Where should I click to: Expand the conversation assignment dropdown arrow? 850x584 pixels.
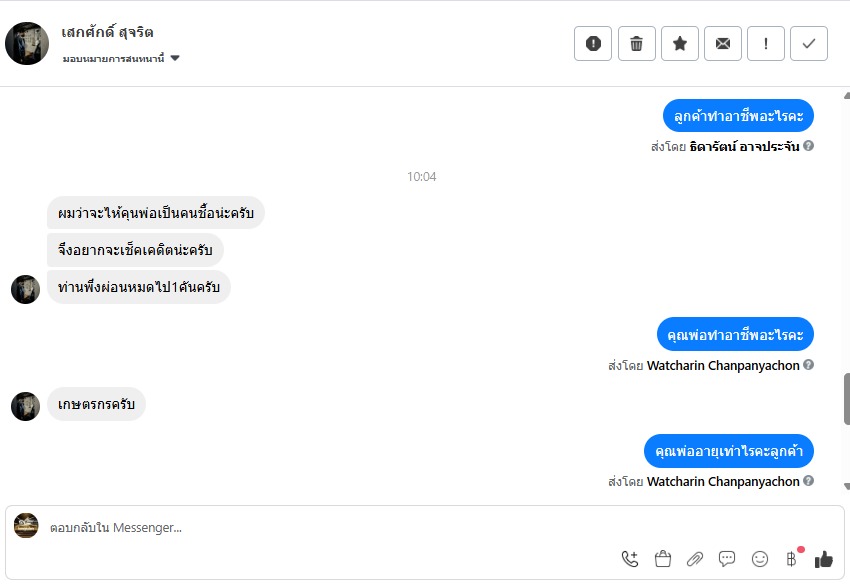[175, 58]
